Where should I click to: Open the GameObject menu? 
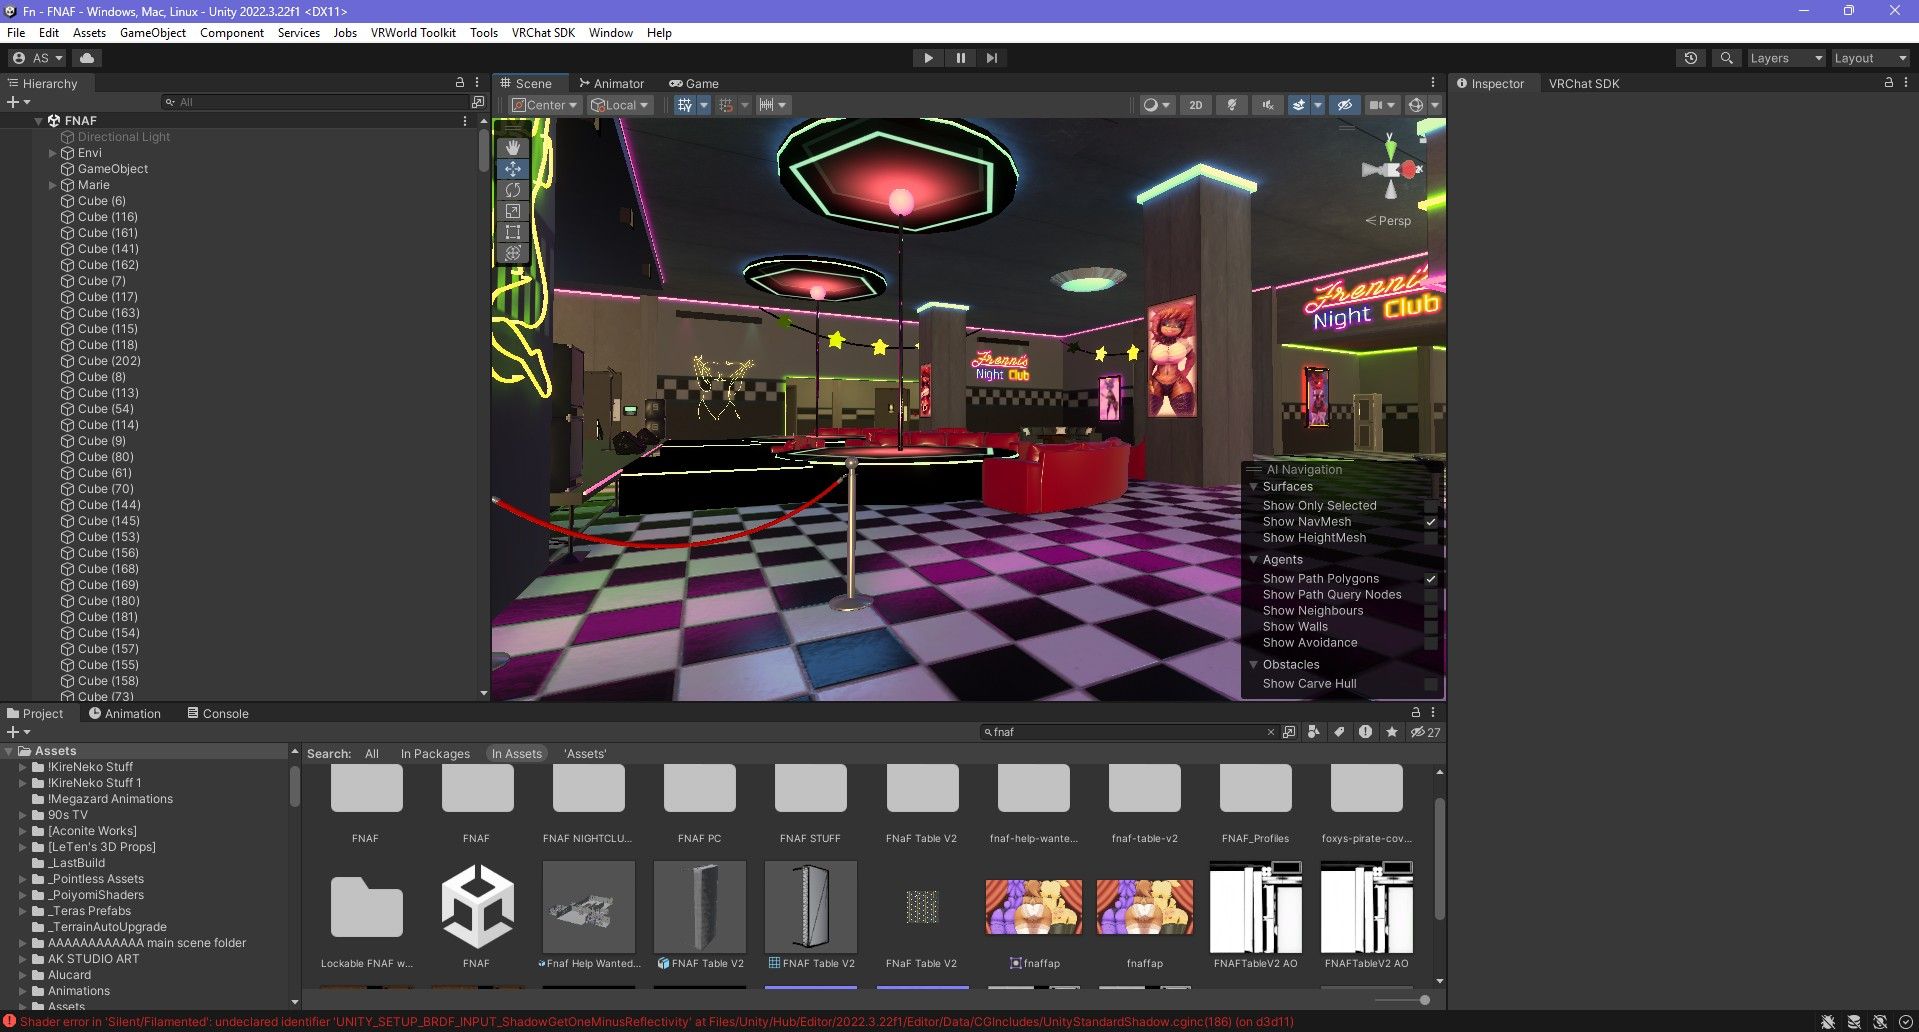point(153,33)
